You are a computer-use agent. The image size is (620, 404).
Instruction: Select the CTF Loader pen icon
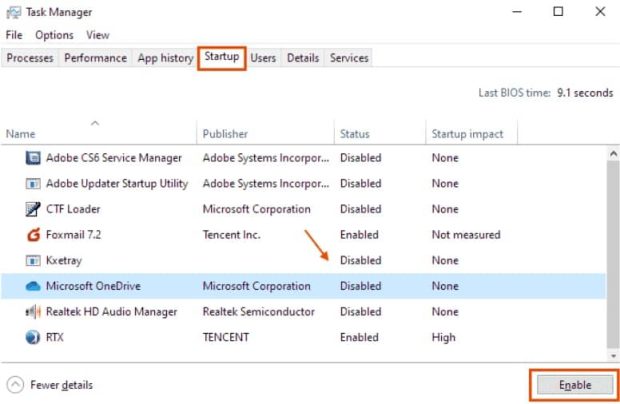[32, 210]
